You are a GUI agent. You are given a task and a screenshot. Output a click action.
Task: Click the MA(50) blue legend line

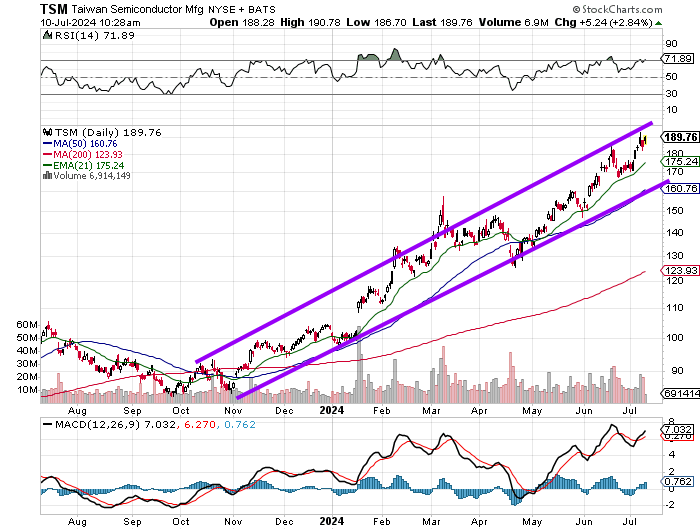pos(46,142)
